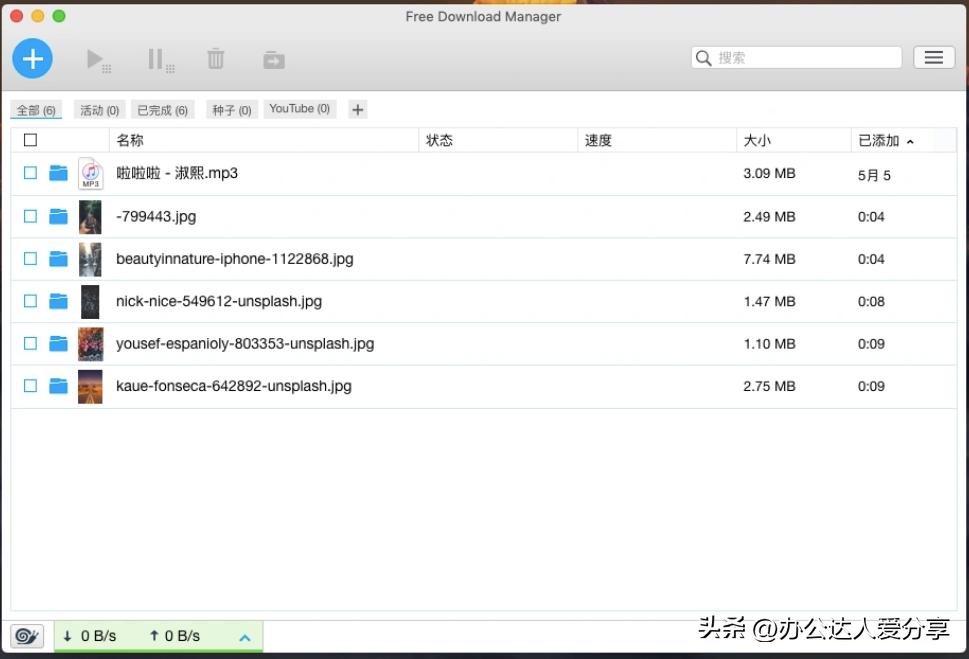Select the 种子 (0) torrents tab
The height and width of the screenshot is (659, 969).
pos(231,109)
